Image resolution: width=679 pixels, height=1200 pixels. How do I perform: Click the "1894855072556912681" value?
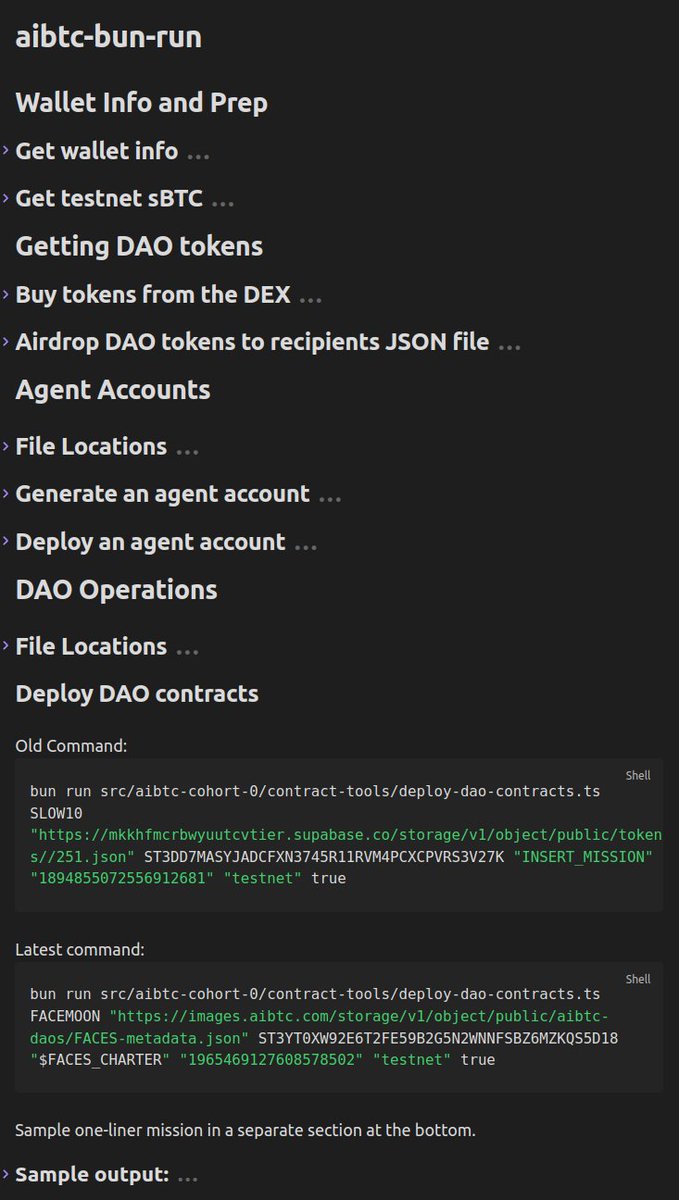(x=122, y=878)
